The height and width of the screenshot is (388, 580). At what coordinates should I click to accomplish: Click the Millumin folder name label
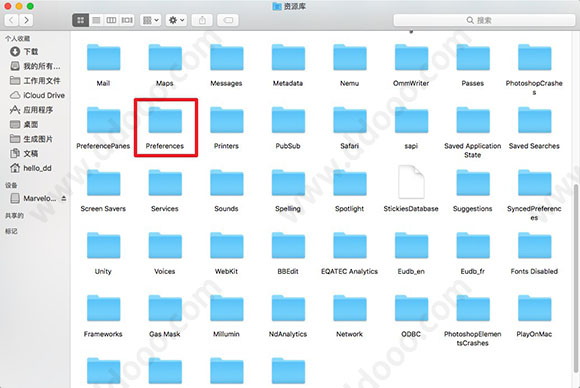(226, 334)
